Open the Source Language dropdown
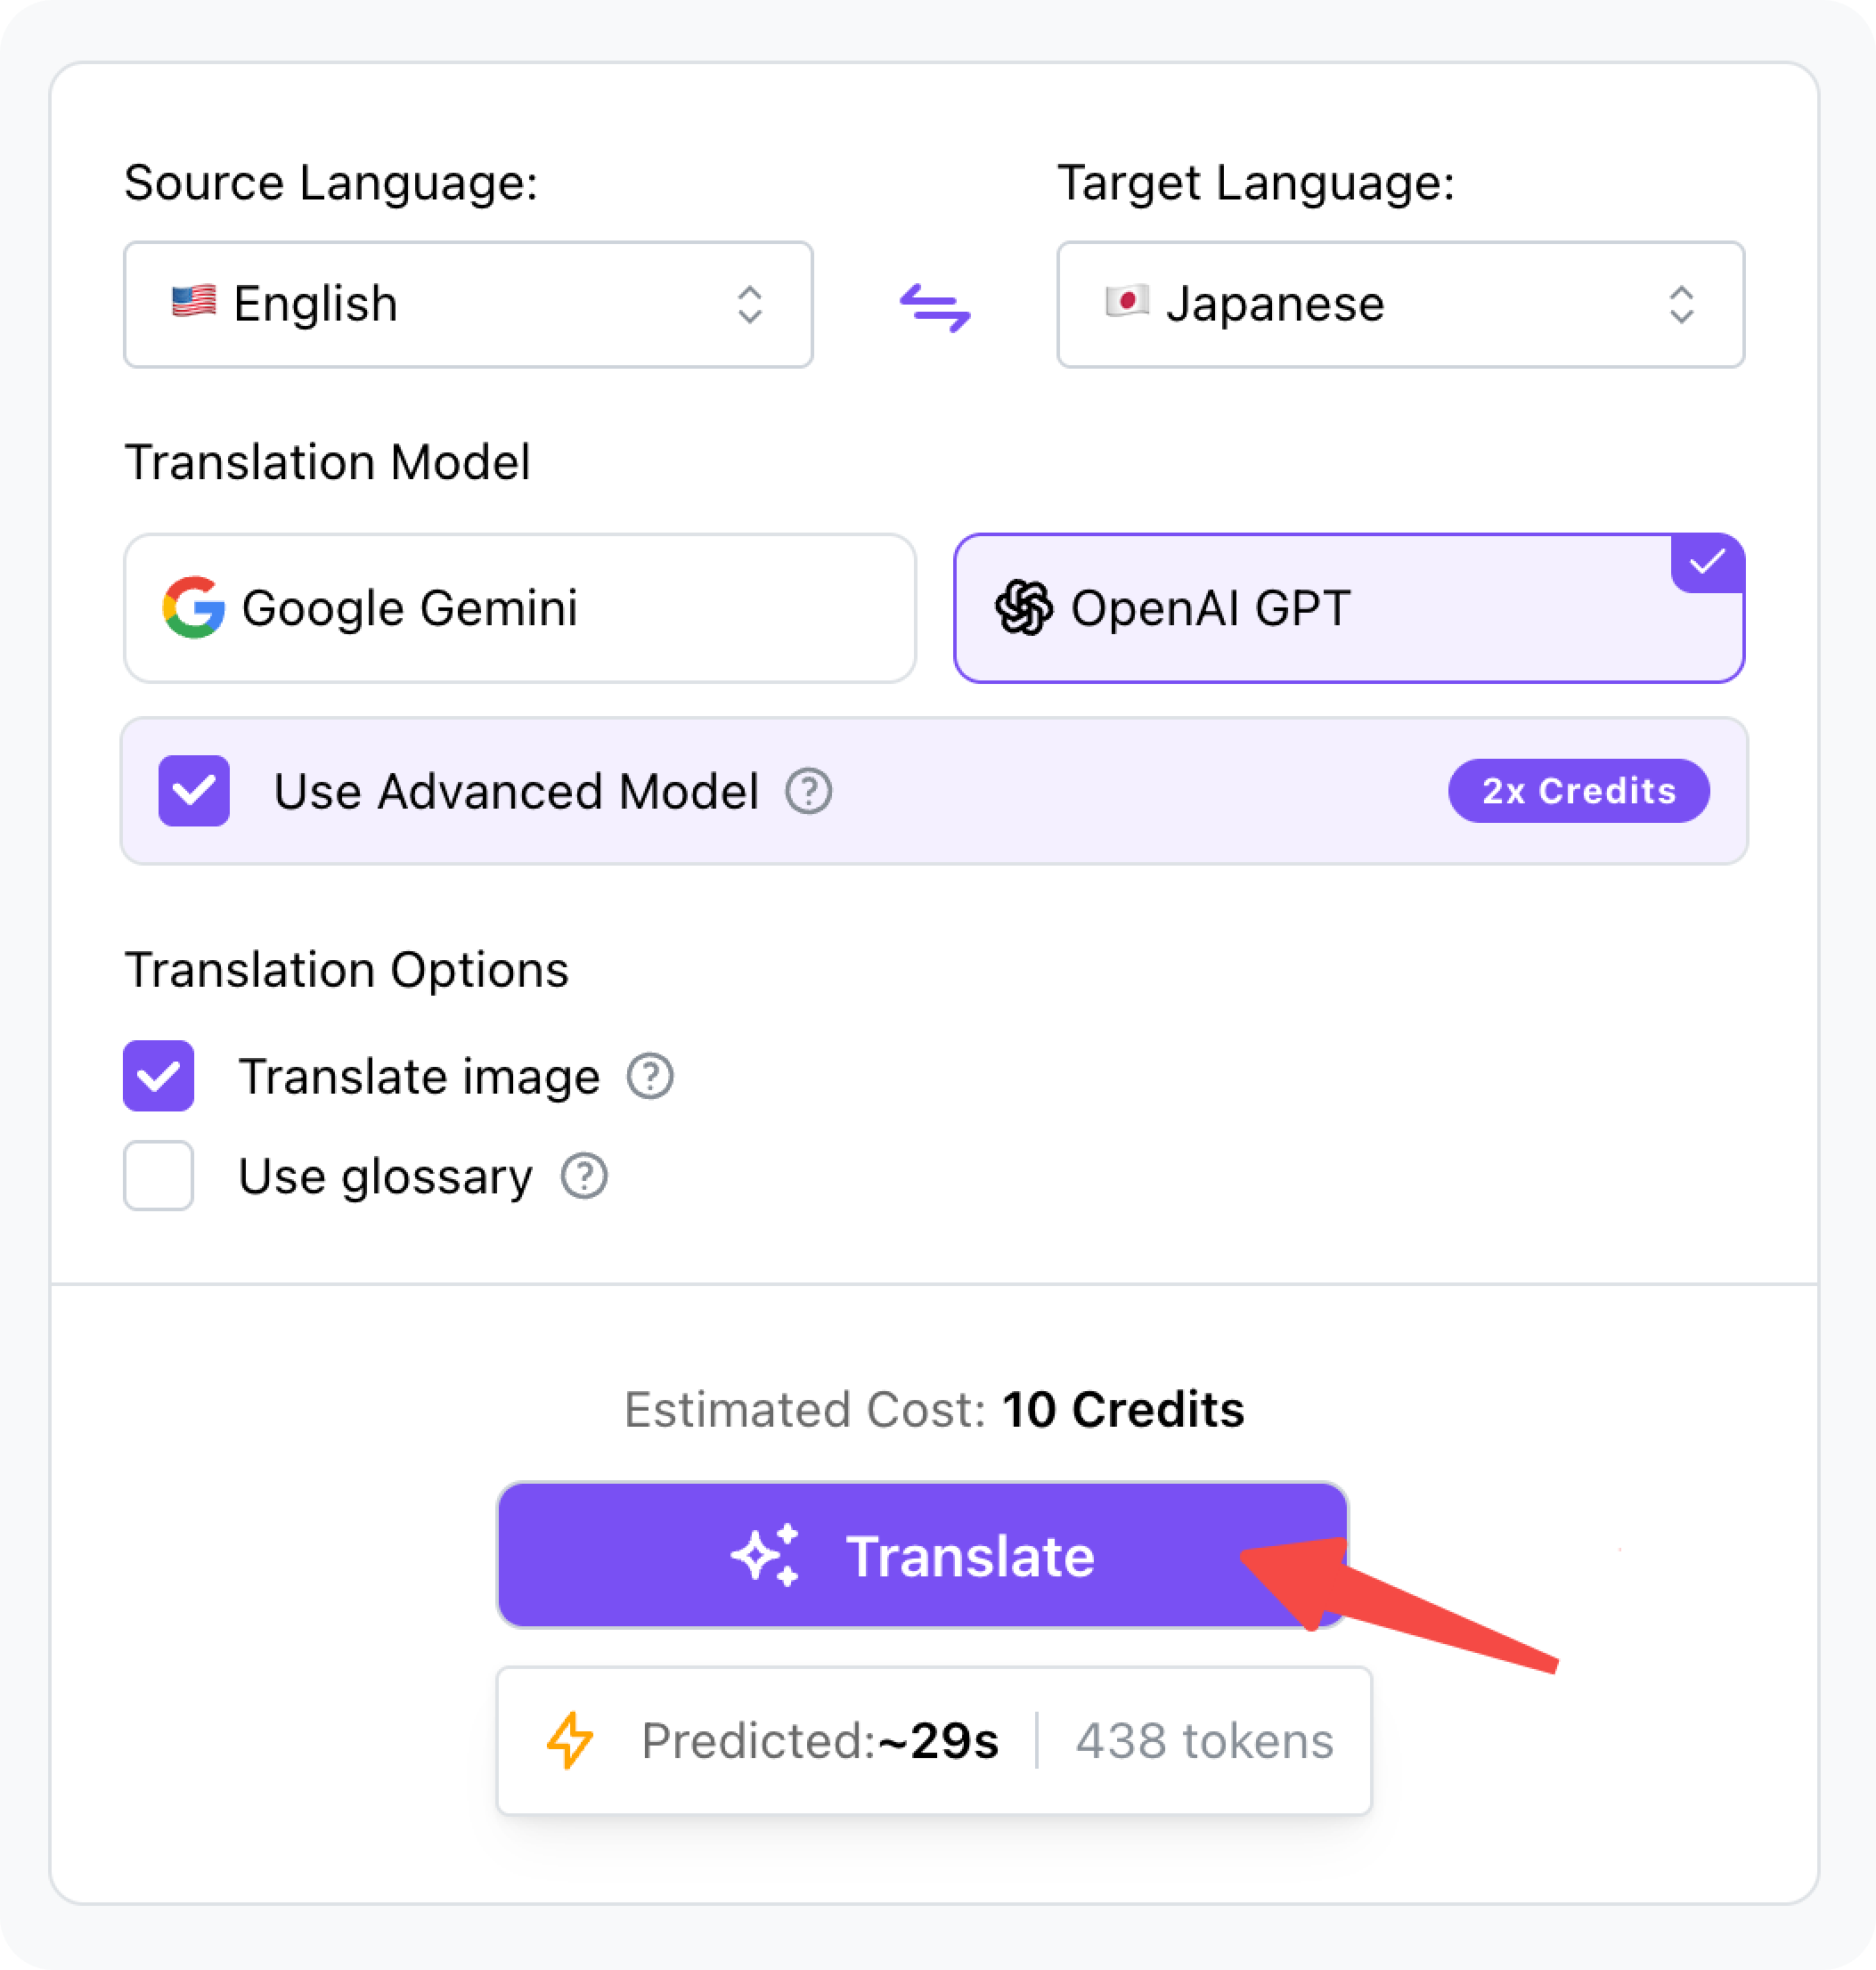The width and height of the screenshot is (1876, 1970). point(468,304)
